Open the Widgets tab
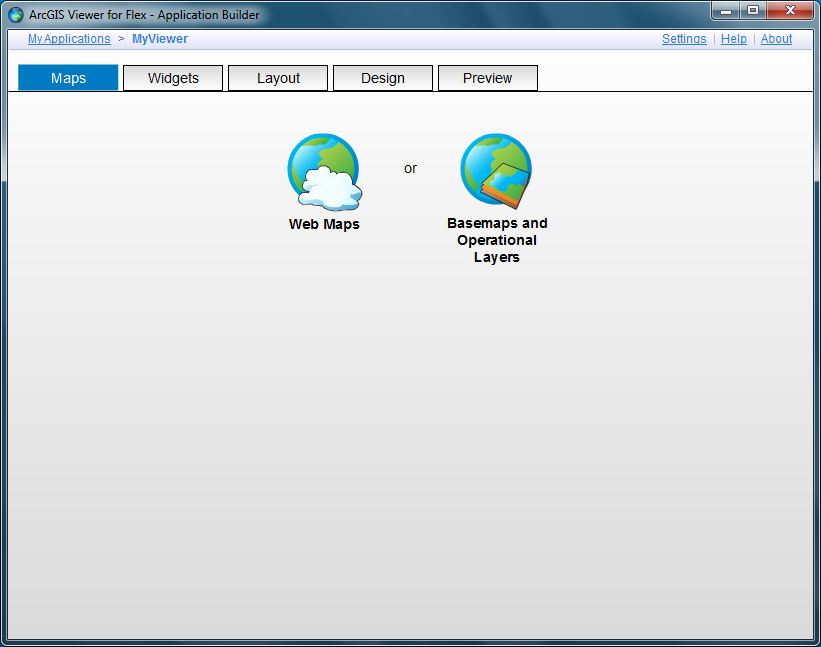This screenshot has width=821, height=647. click(173, 78)
